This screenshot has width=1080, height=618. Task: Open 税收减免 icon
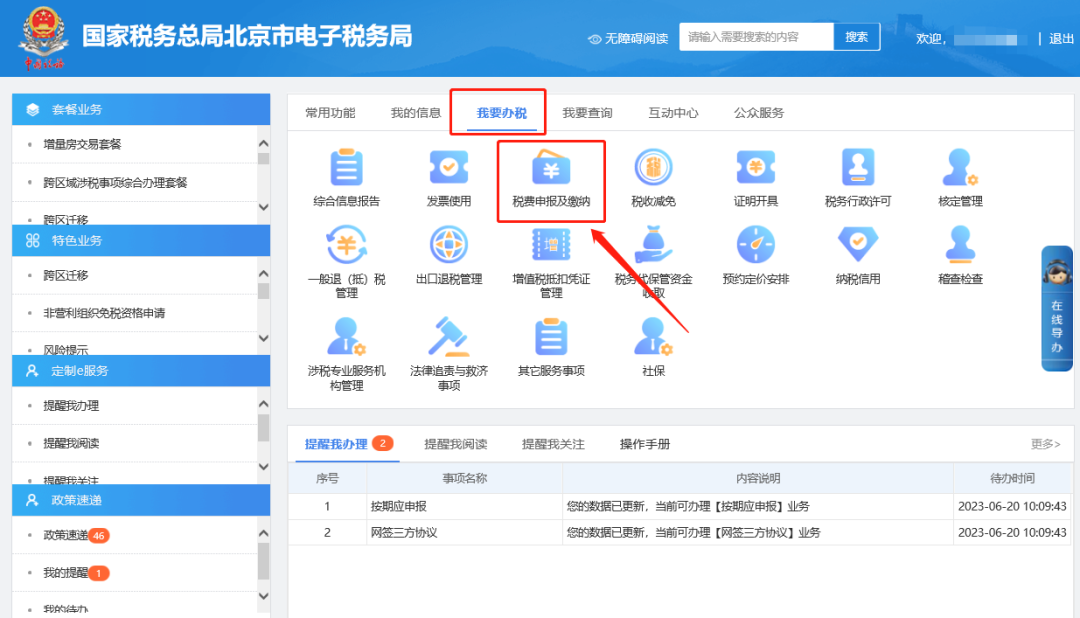[653, 167]
